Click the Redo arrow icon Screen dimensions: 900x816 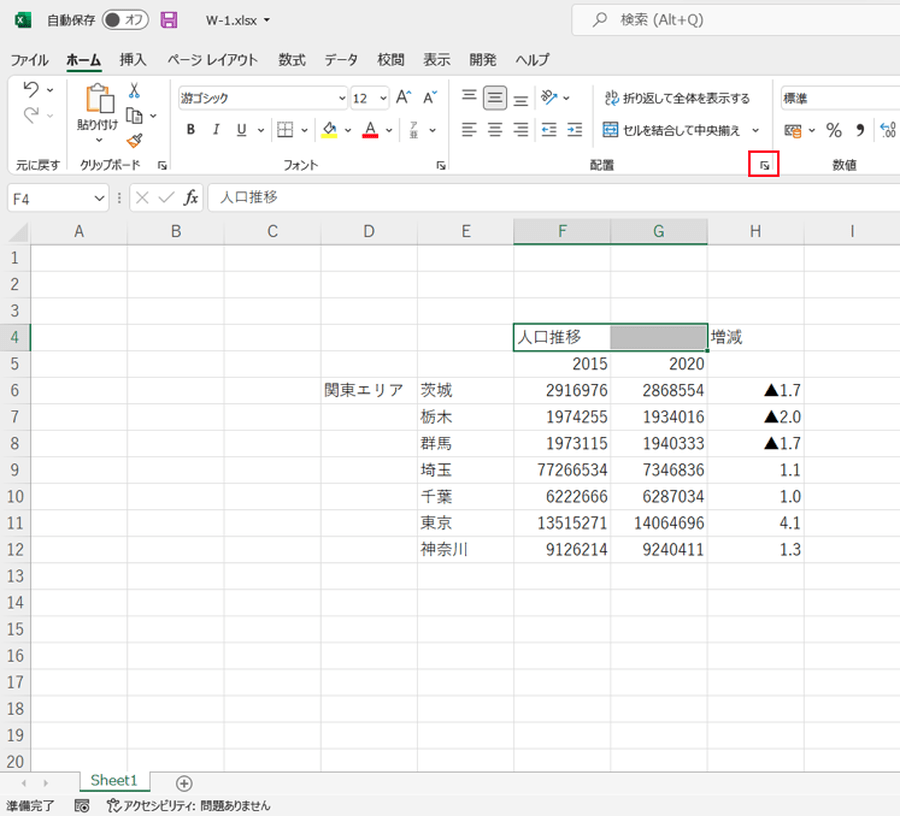tap(31, 115)
